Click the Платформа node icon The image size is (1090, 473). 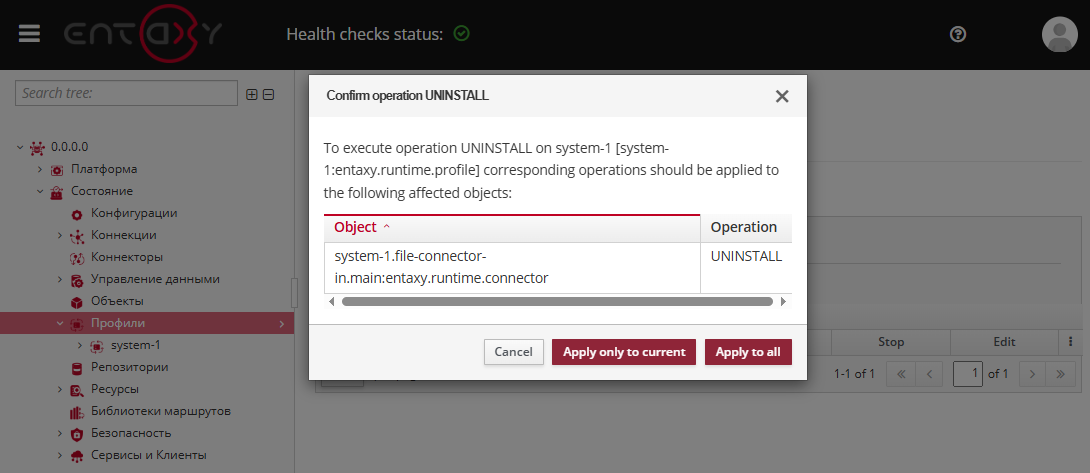point(57,170)
